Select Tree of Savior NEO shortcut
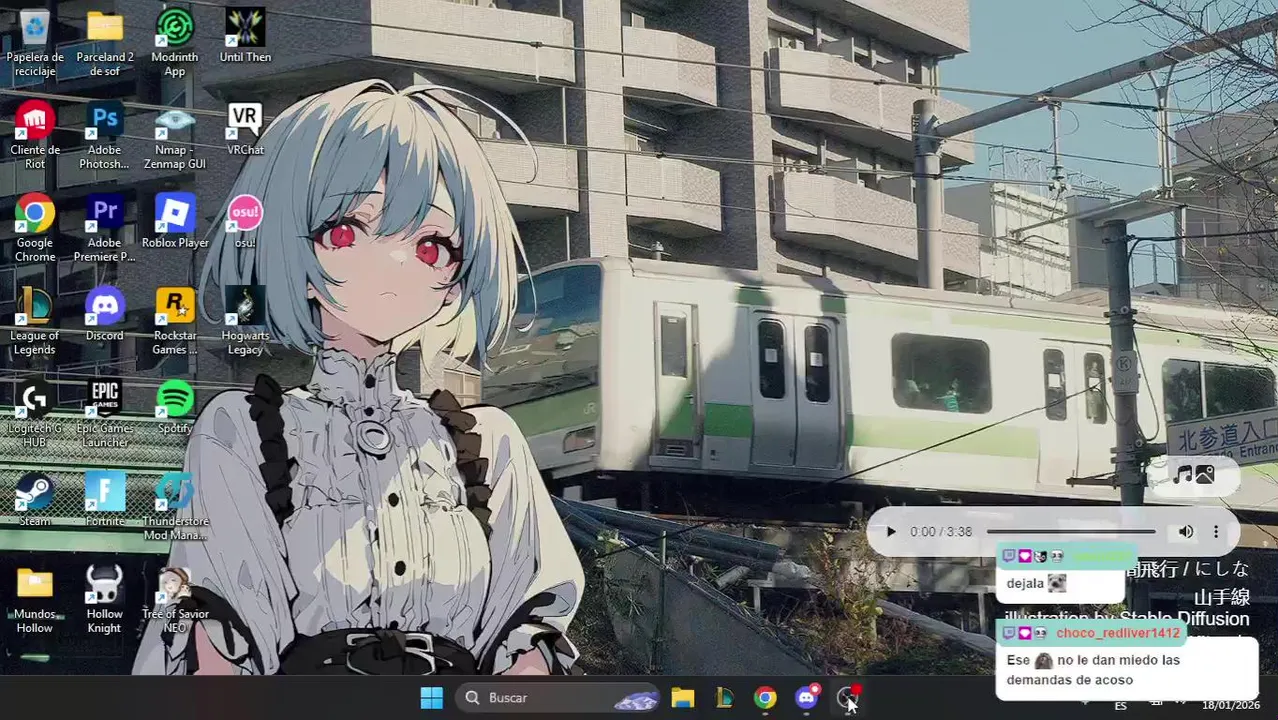1278x720 pixels. tap(175, 599)
